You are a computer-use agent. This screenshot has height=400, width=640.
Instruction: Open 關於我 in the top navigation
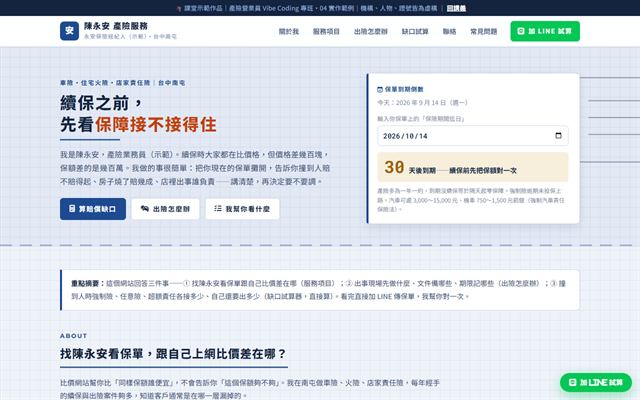pos(289,31)
